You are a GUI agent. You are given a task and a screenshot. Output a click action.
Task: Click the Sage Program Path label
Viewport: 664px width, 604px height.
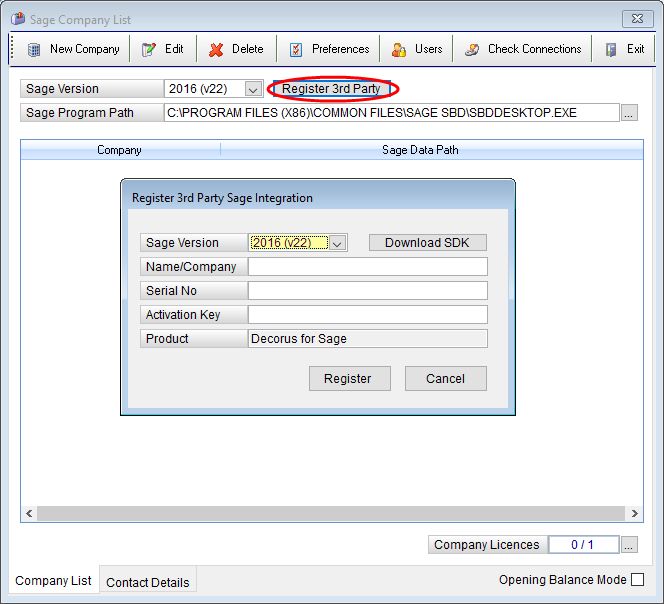92,113
